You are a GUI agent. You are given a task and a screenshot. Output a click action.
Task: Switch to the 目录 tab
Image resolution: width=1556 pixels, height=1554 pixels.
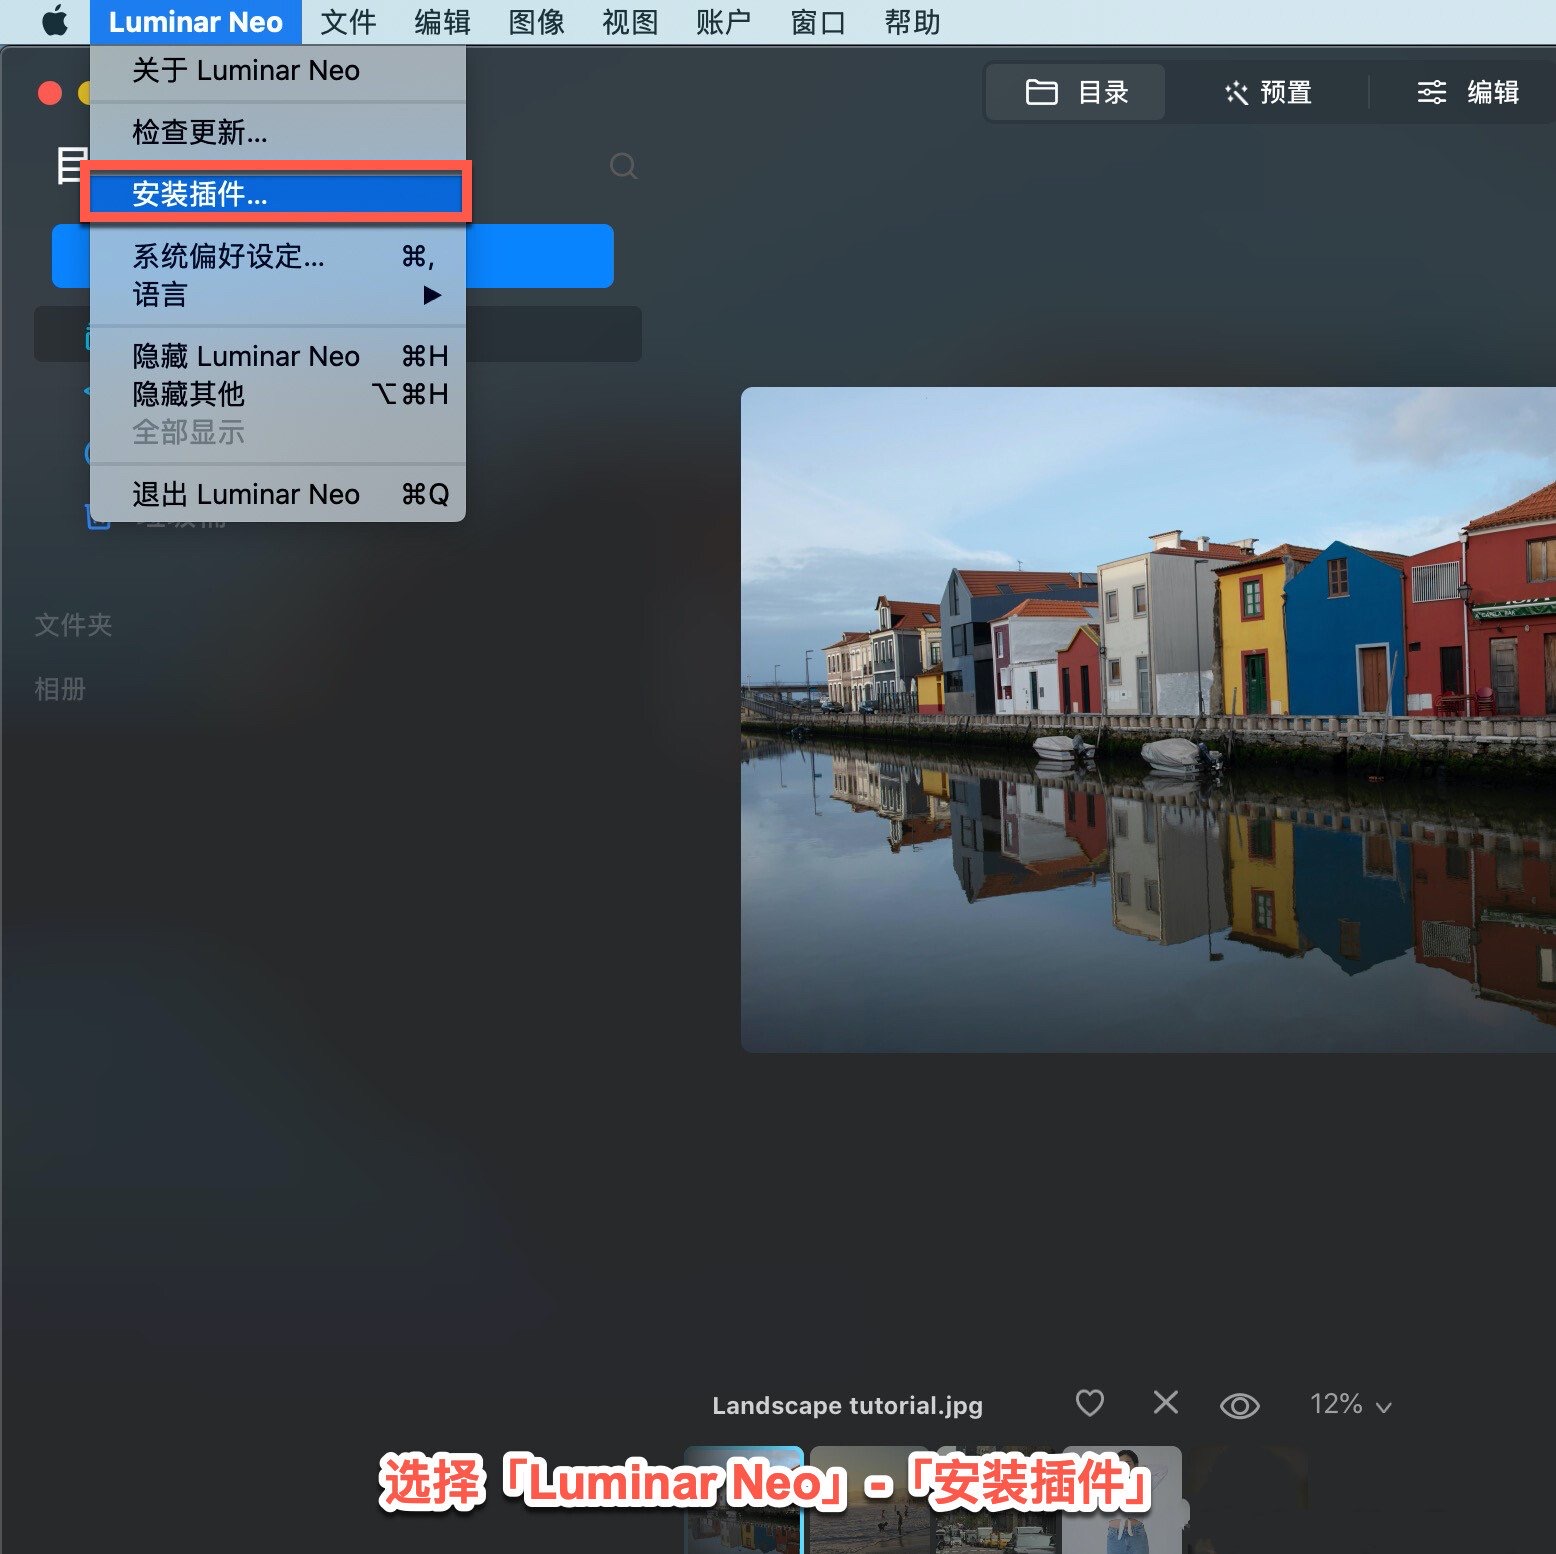[x=1076, y=92]
